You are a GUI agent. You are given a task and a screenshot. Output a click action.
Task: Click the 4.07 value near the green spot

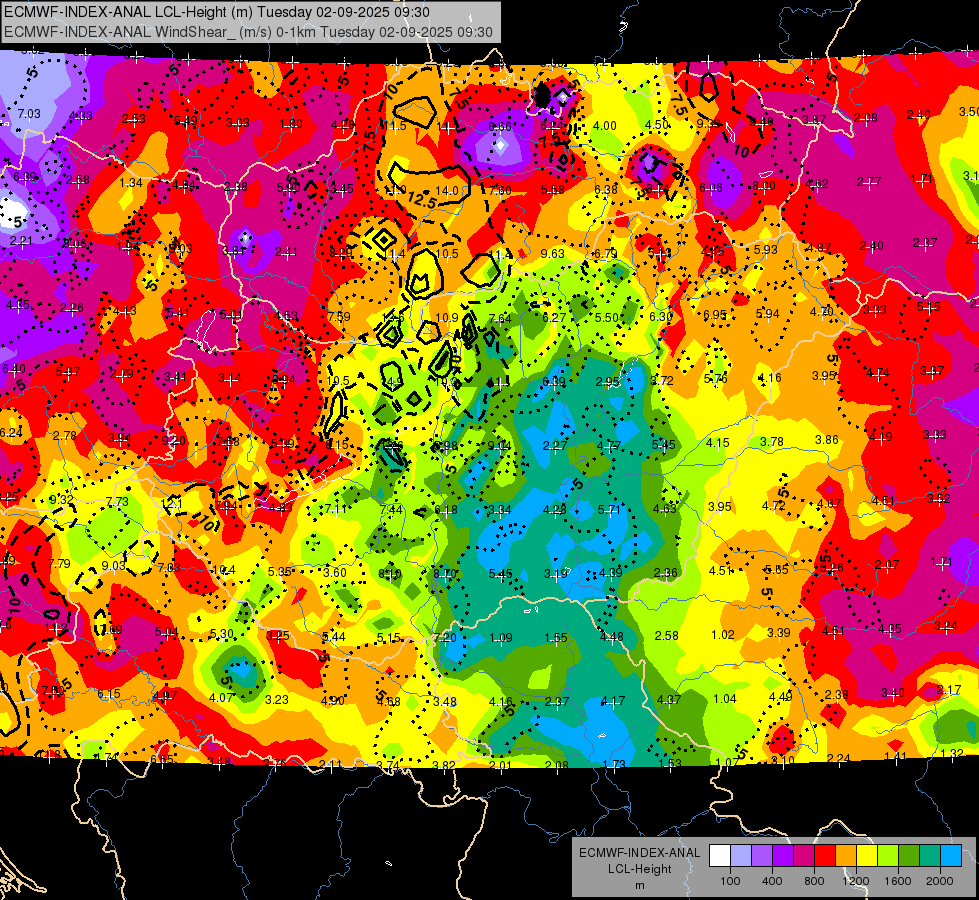[221, 698]
